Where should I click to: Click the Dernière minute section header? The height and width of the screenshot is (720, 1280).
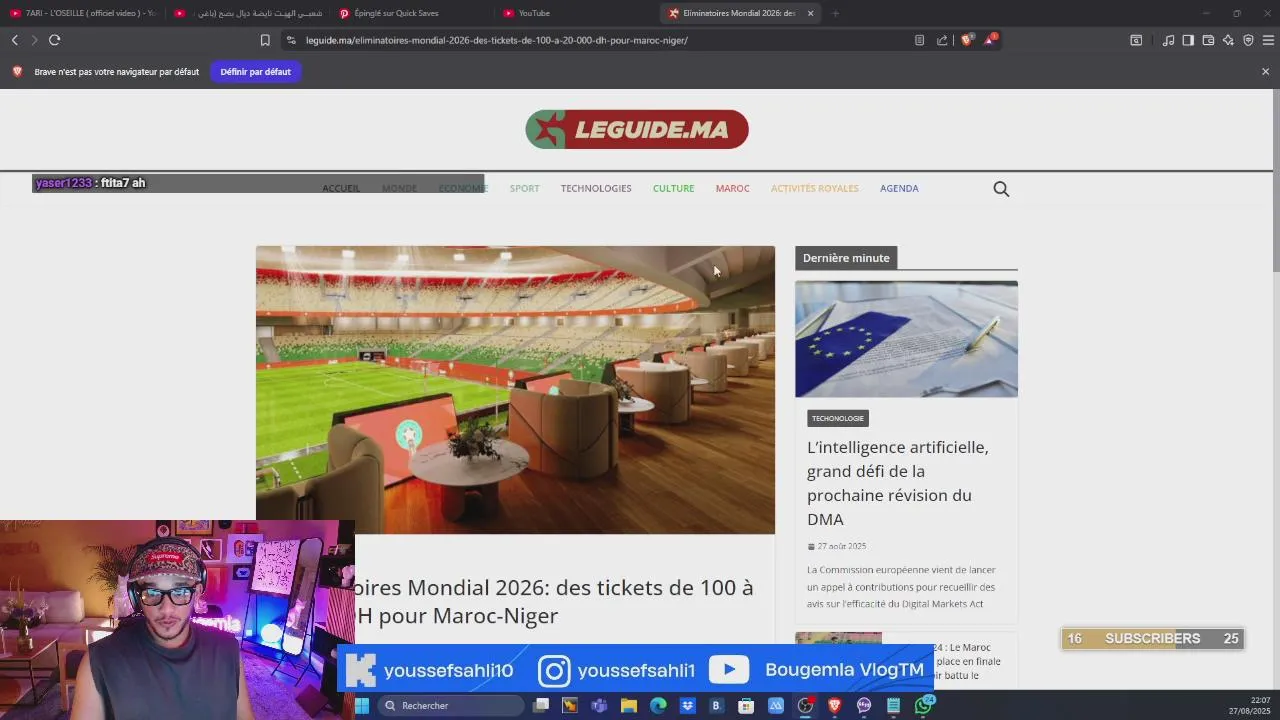[846, 258]
